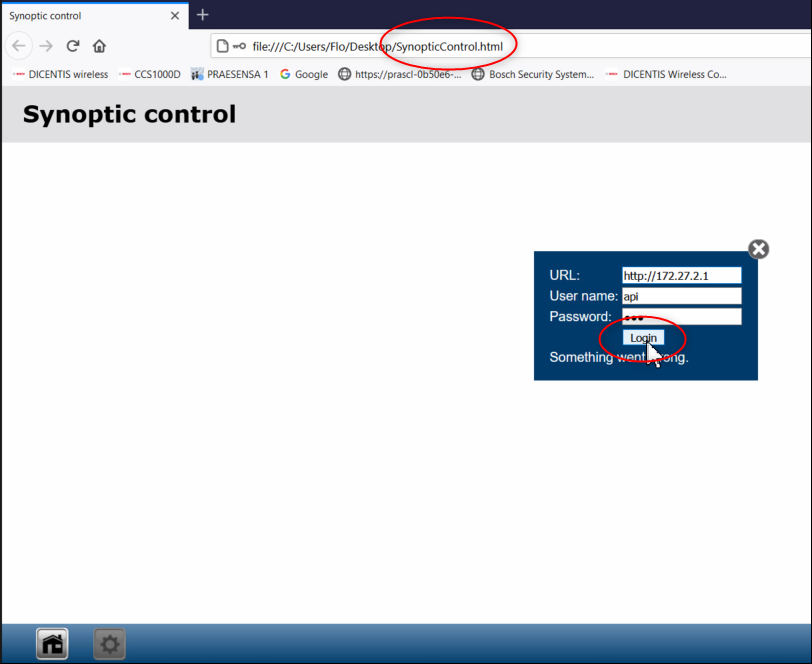Go back using the browser back arrow

click(19, 46)
